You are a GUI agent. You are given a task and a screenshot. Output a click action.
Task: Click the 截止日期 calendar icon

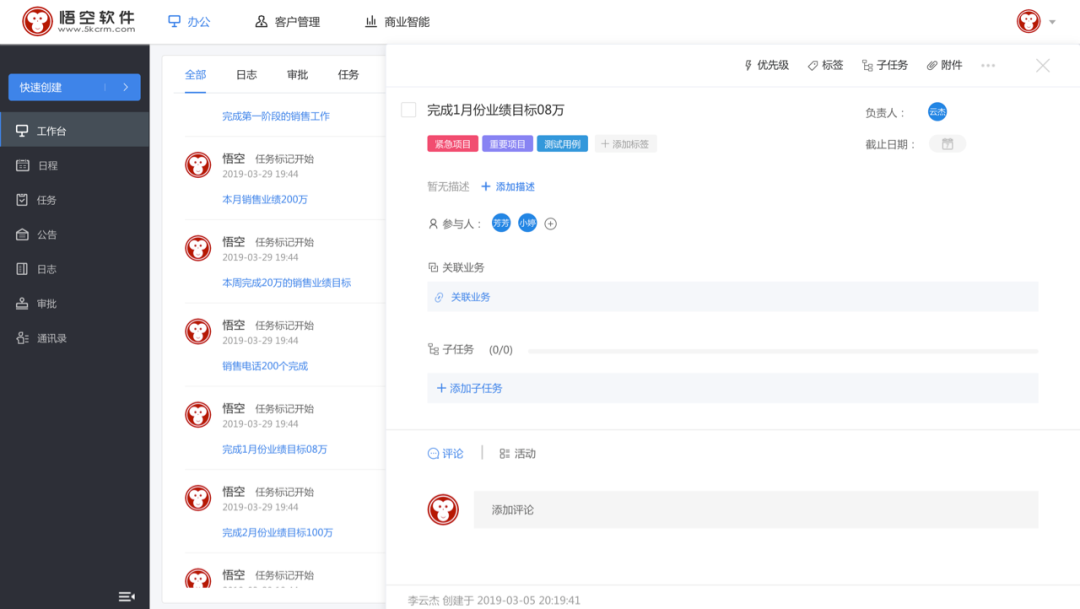pos(946,144)
